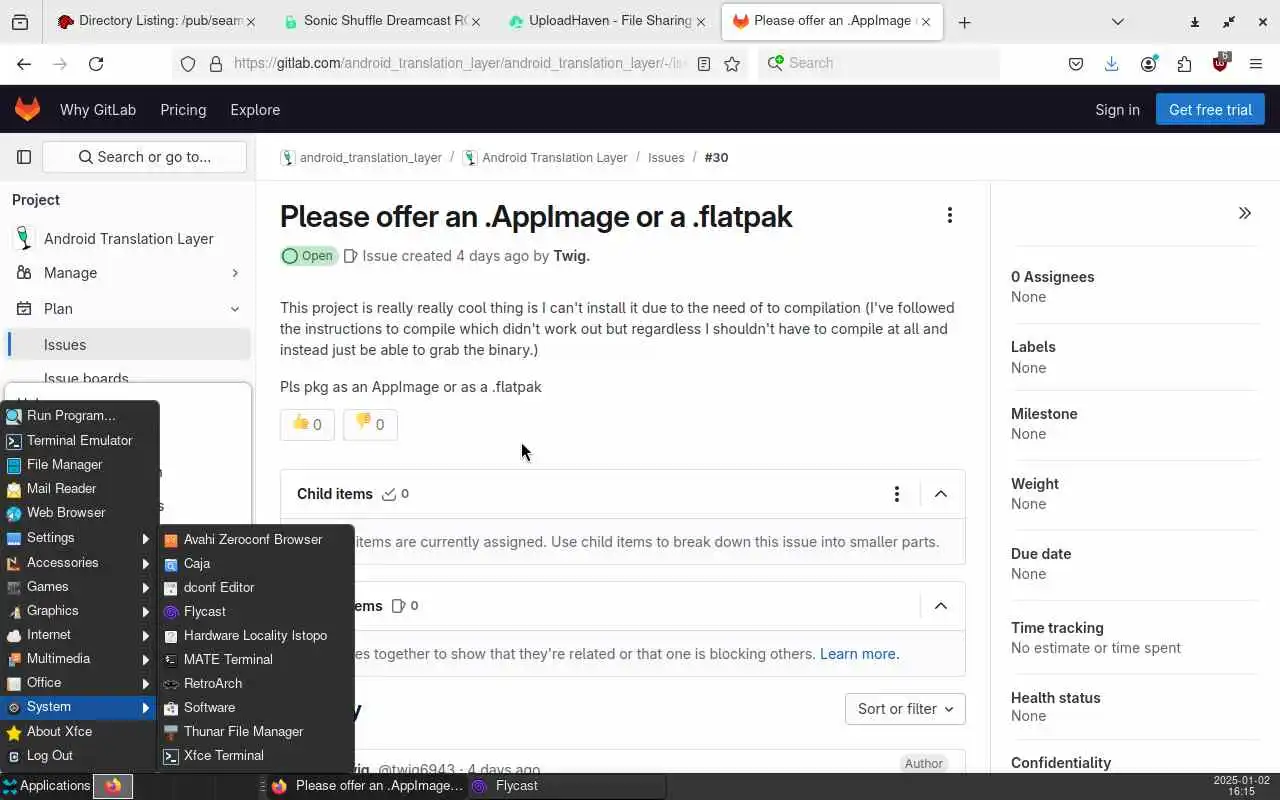Click the Sign in link
The image size is (1280, 800).
click(x=1117, y=110)
